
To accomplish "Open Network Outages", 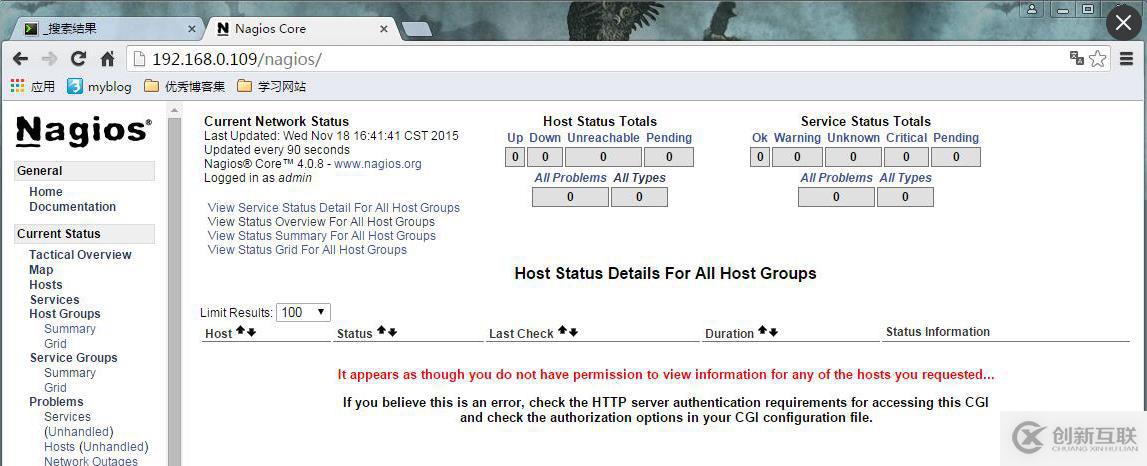I will [x=91, y=461].
